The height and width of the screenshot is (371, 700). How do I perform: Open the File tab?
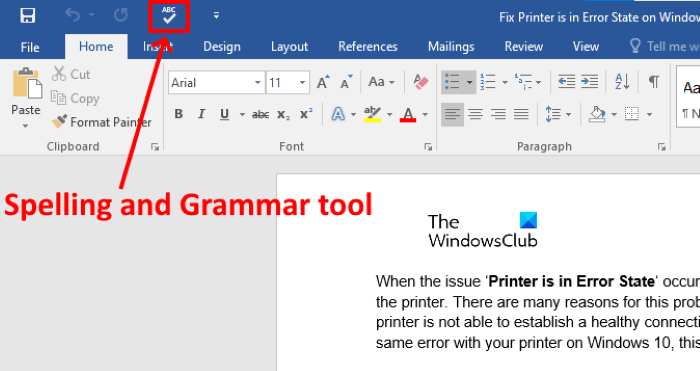(x=30, y=47)
